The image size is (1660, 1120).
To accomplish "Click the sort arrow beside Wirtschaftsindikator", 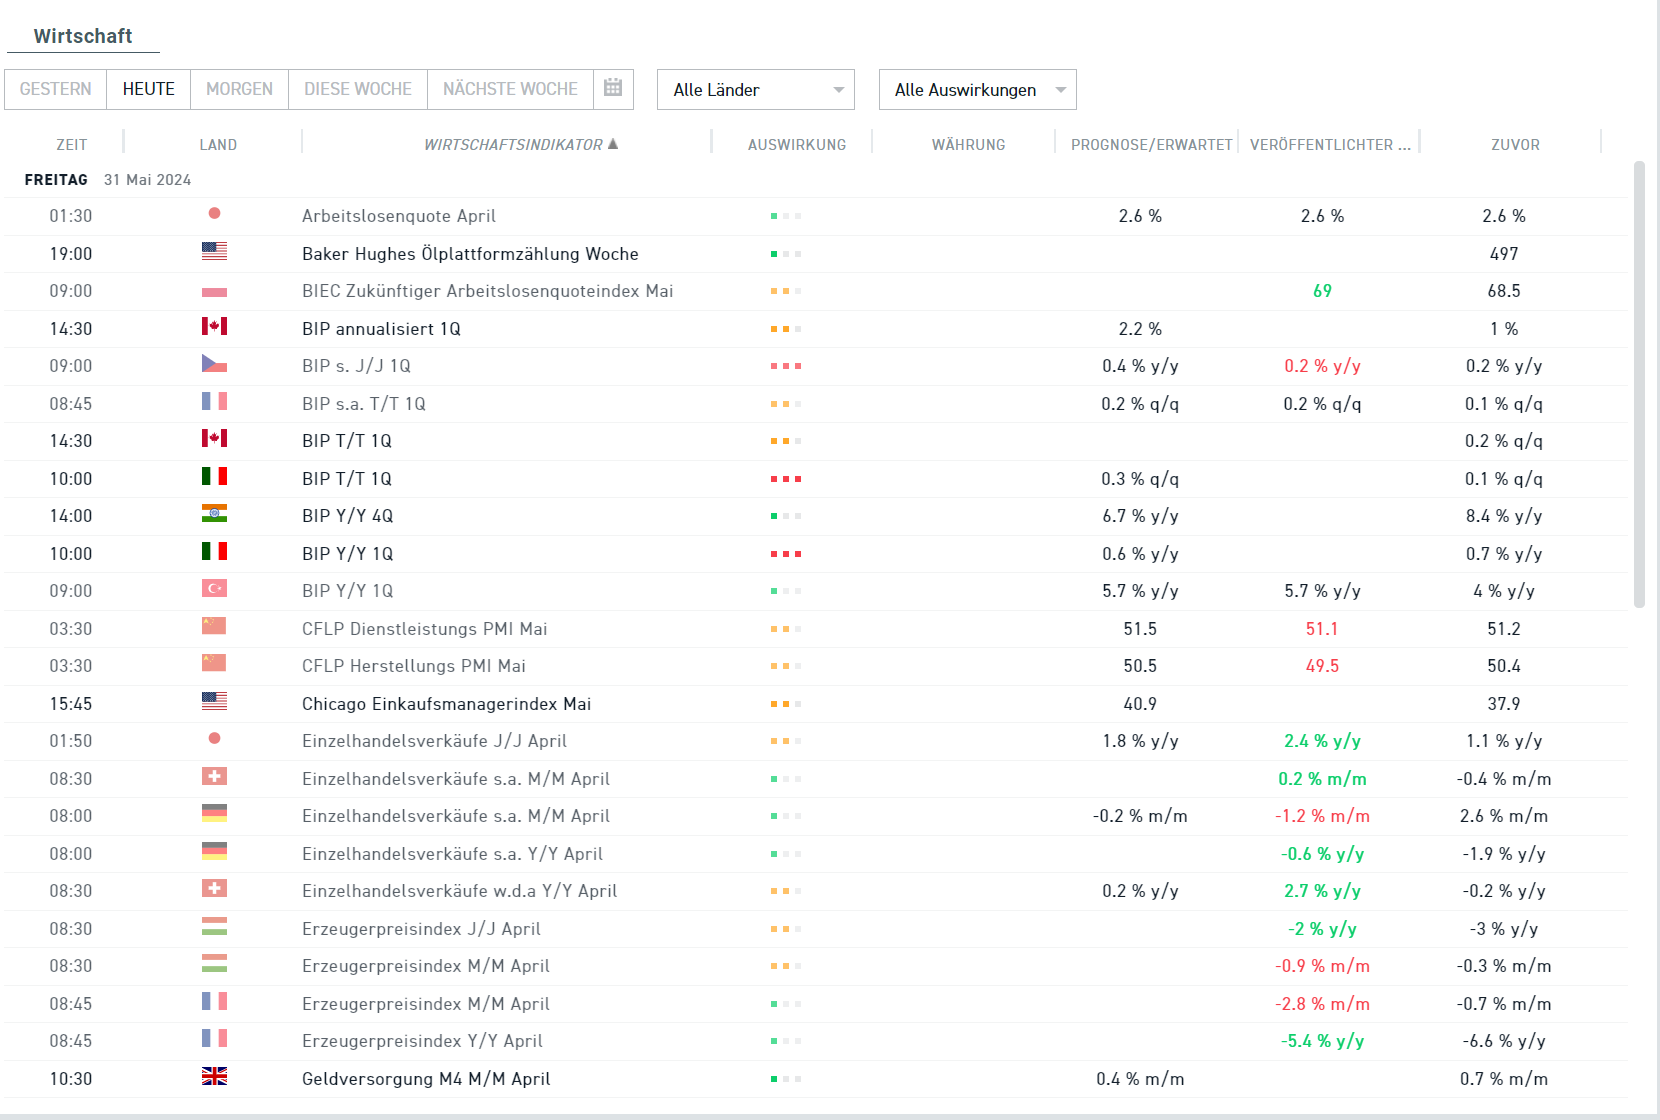I will coord(613,144).
